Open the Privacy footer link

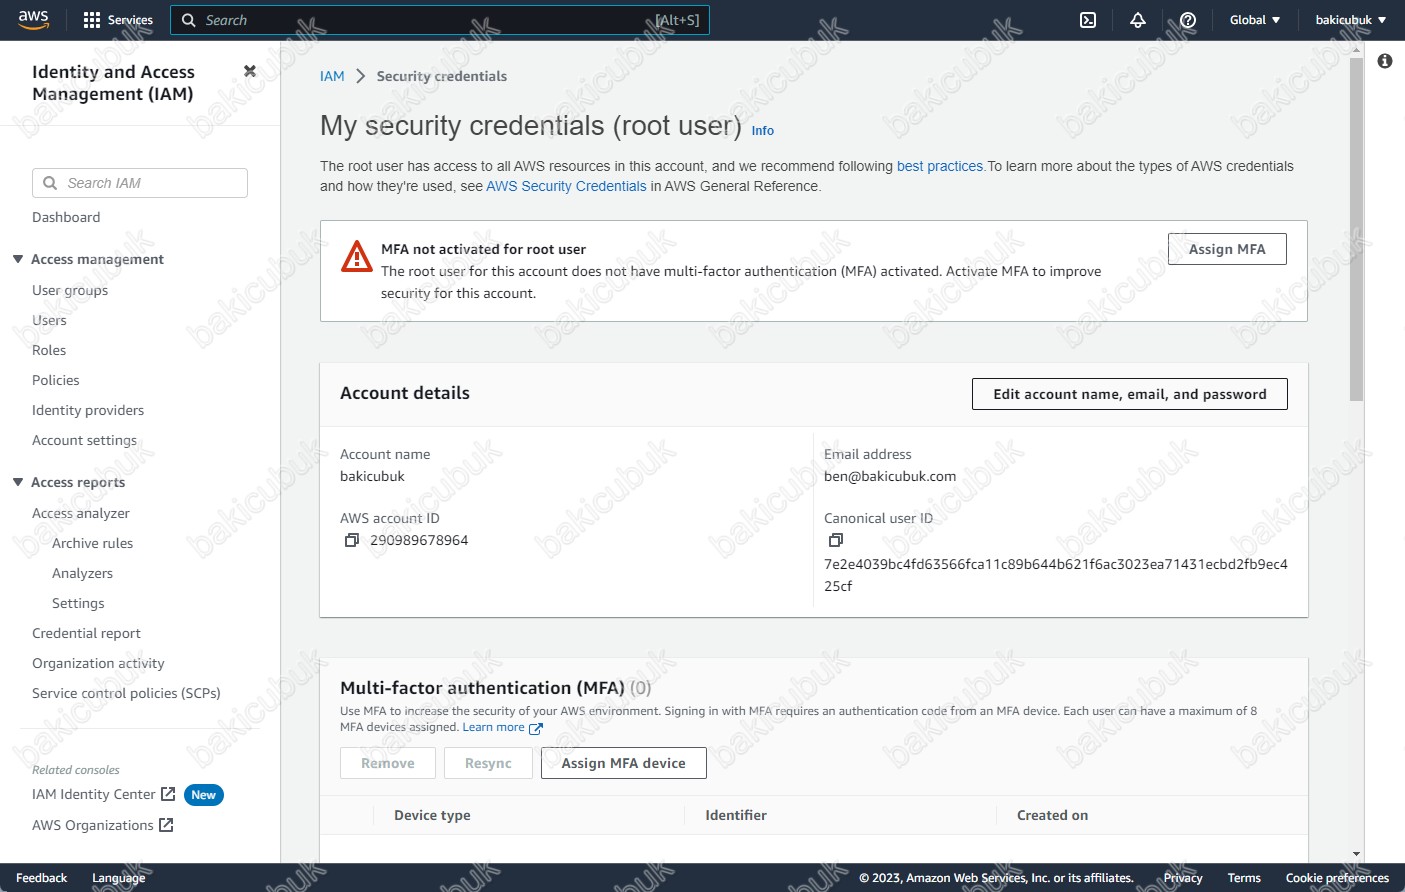click(1183, 878)
